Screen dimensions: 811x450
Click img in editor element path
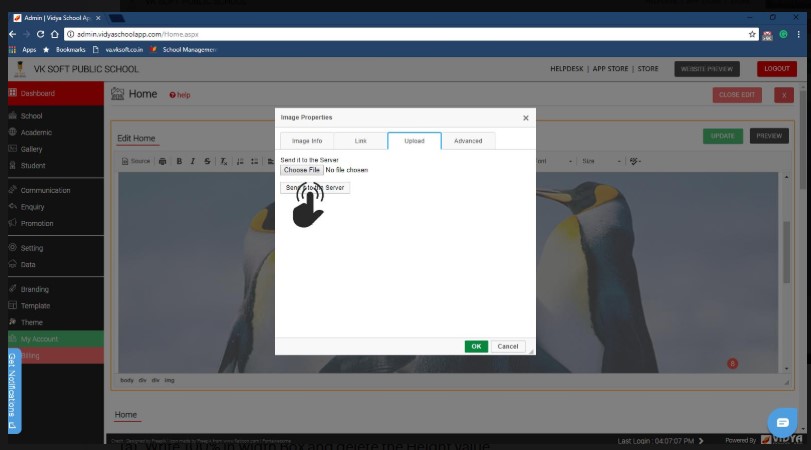[x=169, y=380]
